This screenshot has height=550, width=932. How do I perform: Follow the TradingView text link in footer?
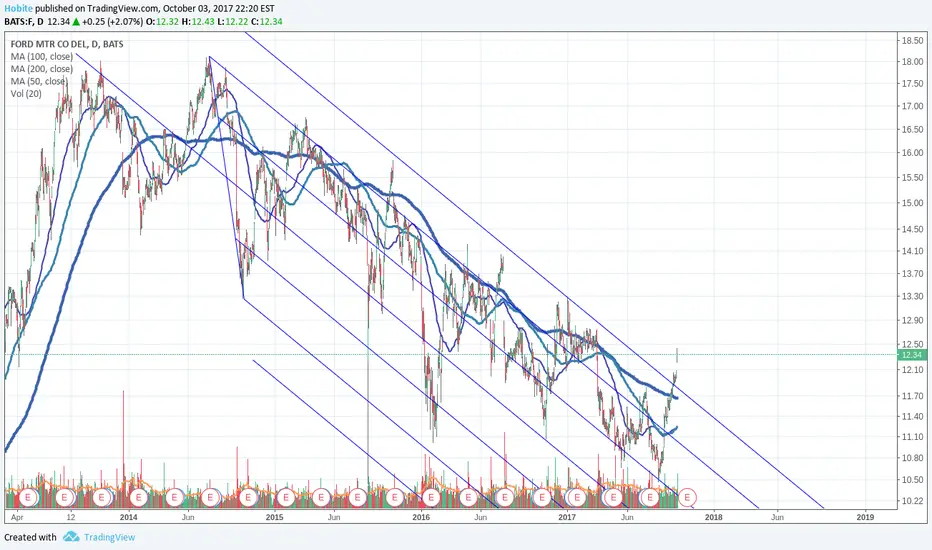click(x=109, y=537)
